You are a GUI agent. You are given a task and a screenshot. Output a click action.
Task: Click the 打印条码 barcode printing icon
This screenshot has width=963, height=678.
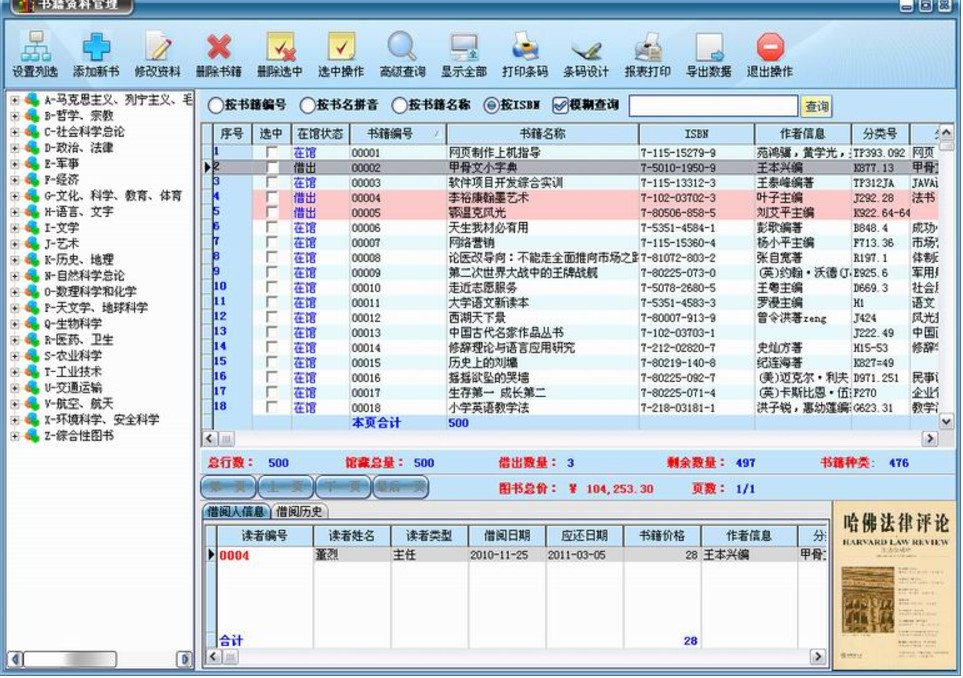(x=527, y=52)
